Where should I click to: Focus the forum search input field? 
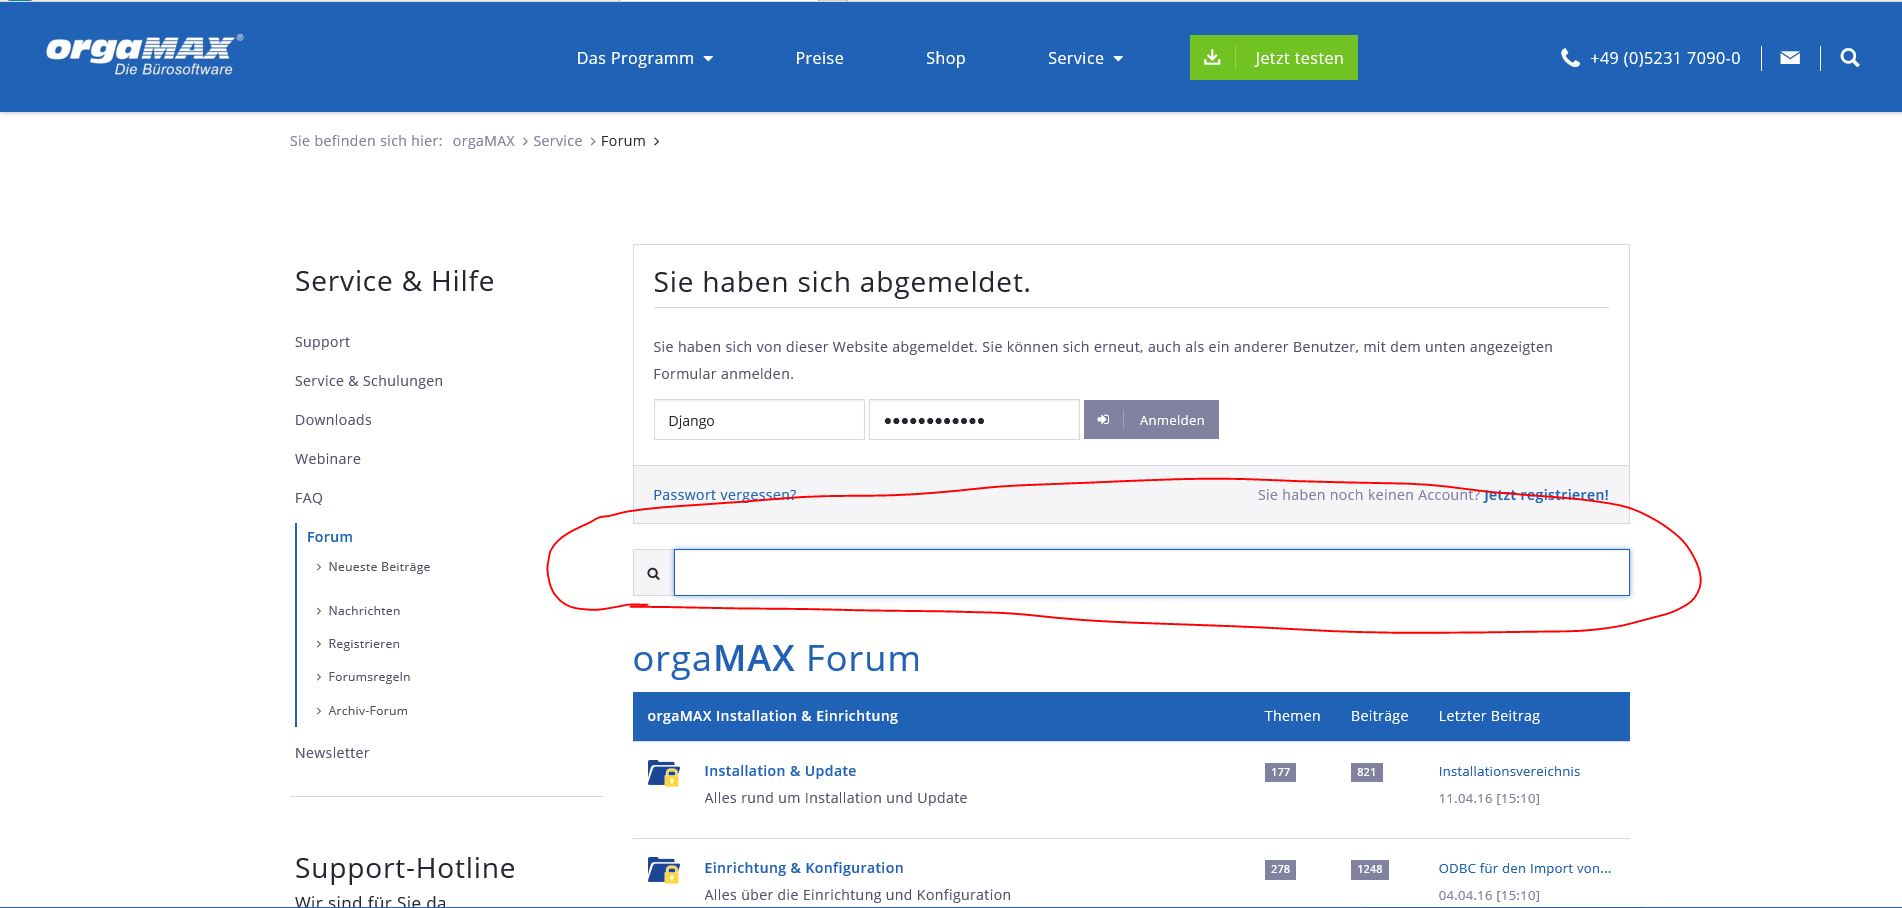pos(1152,573)
